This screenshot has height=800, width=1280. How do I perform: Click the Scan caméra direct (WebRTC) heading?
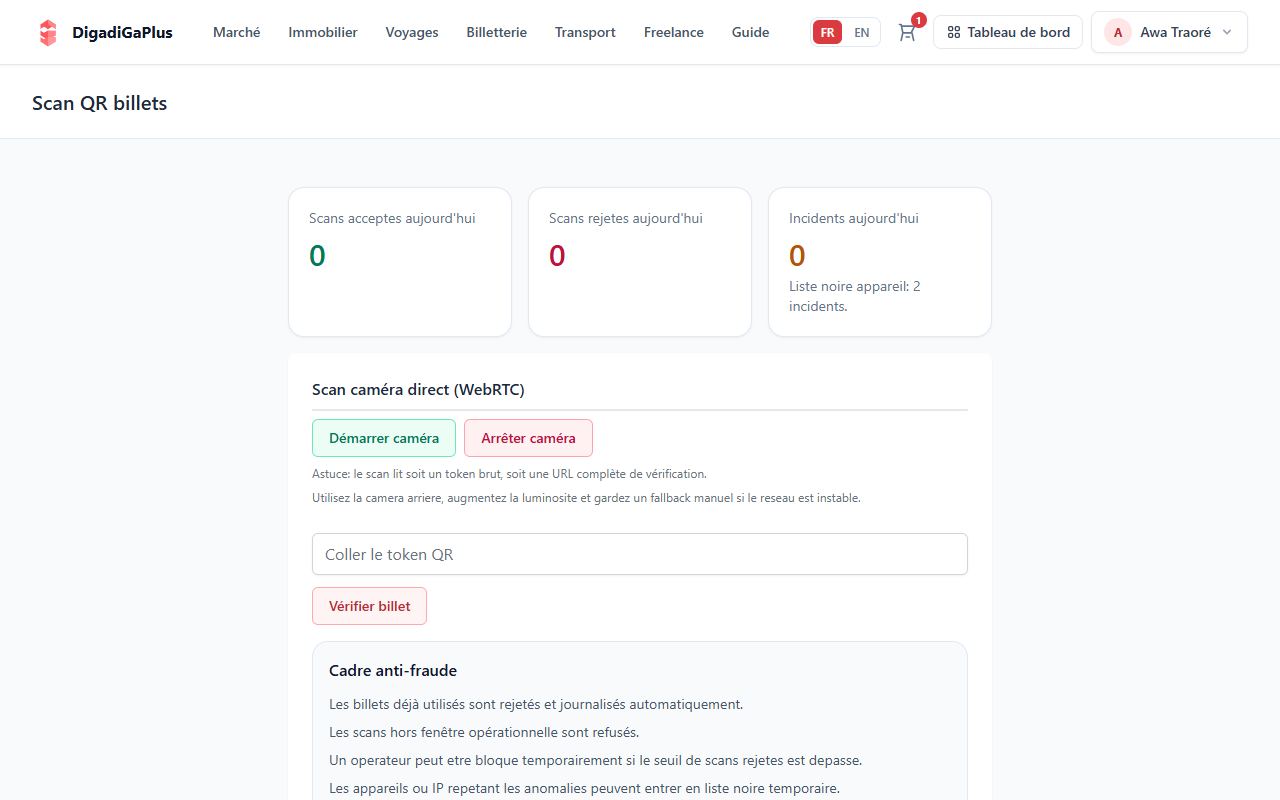[x=418, y=389]
